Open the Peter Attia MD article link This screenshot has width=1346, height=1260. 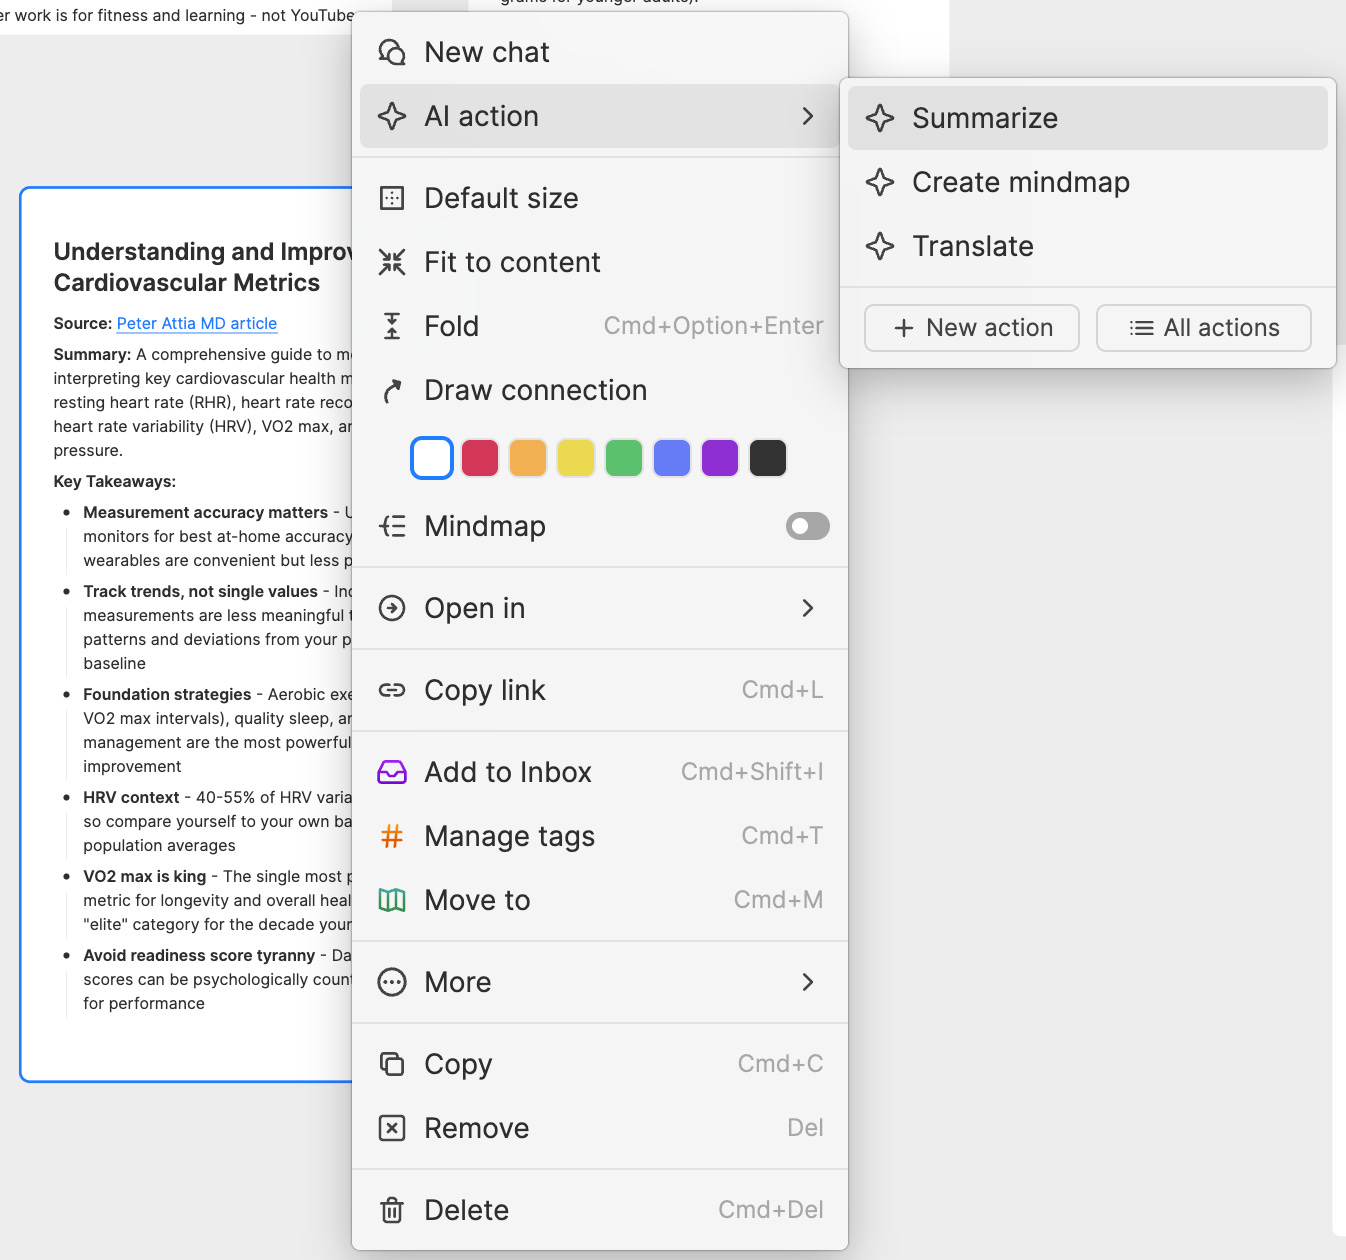click(196, 323)
